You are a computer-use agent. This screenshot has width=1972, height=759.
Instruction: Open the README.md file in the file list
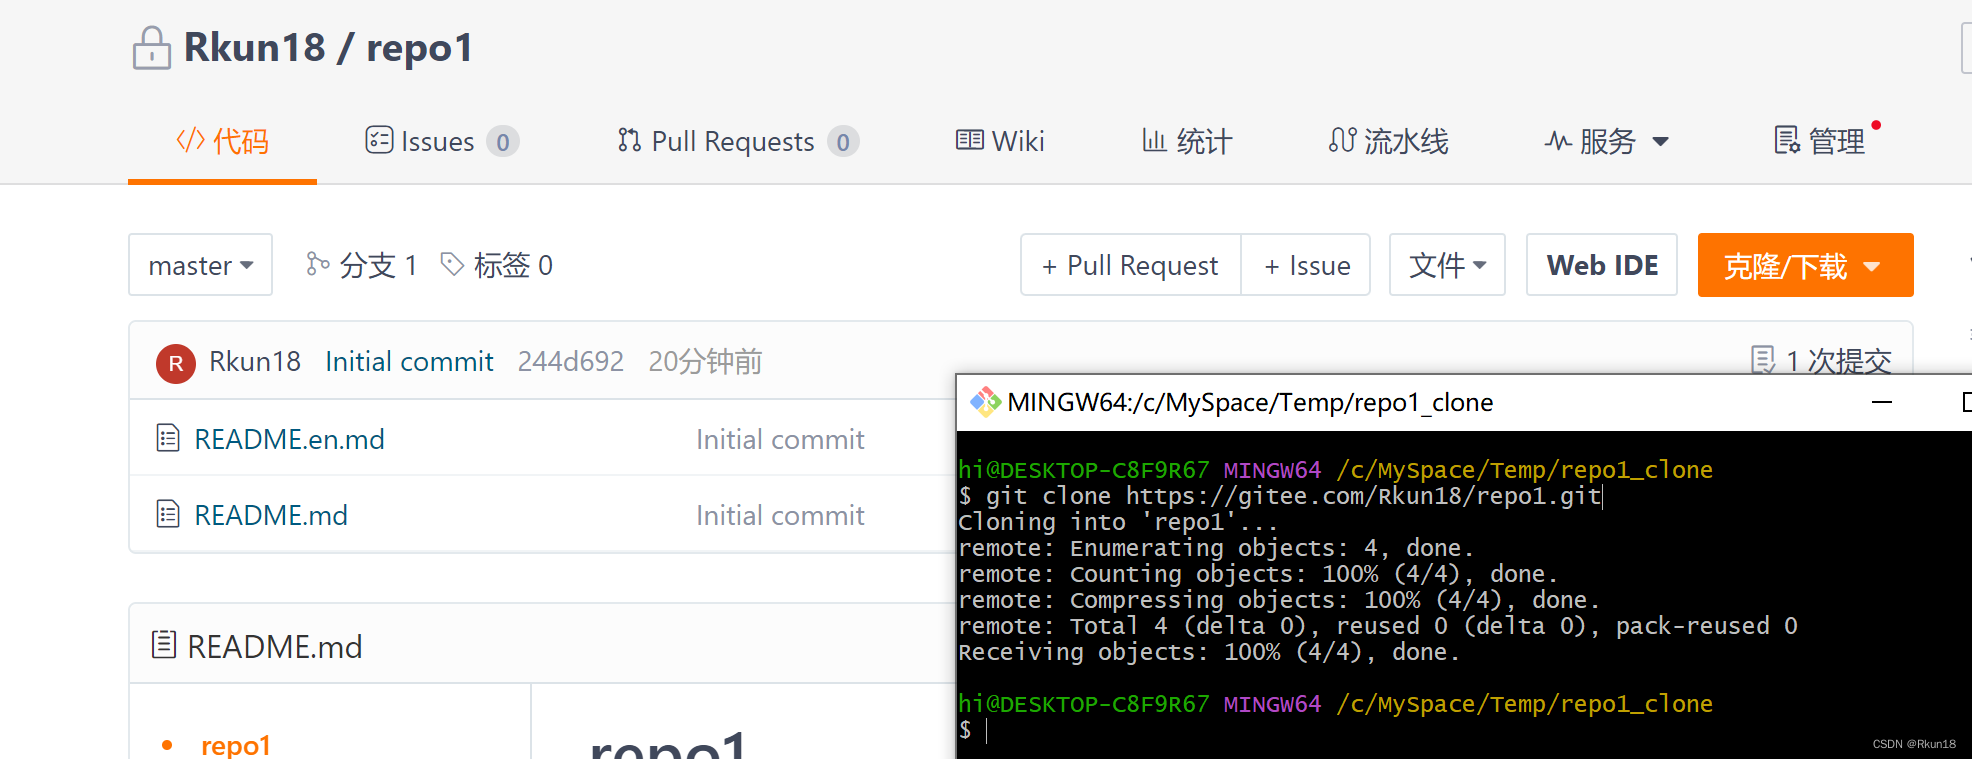pyautogui.click(x=271, y=515)
